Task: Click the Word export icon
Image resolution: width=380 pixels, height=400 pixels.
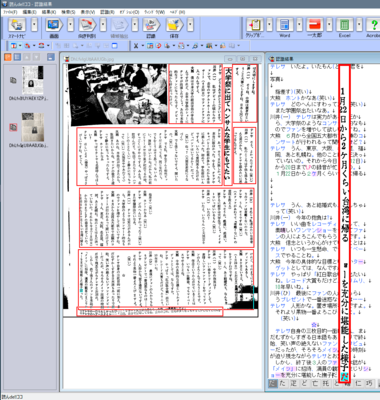Action: [x=285, y=25]
